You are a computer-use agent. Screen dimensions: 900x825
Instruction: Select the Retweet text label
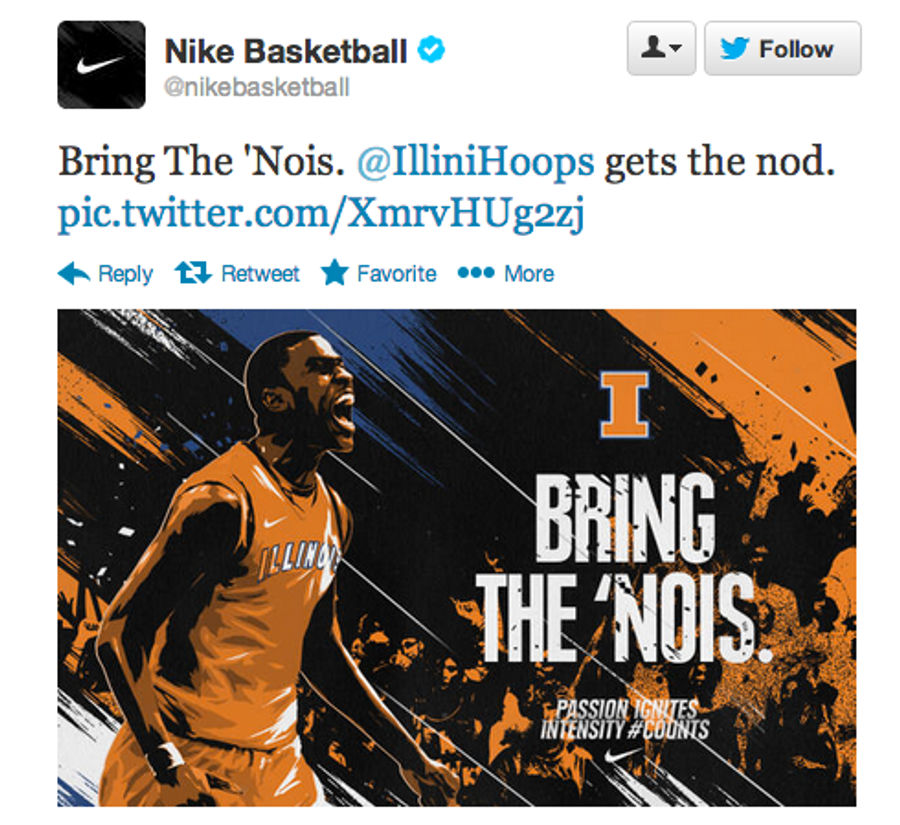260,274
